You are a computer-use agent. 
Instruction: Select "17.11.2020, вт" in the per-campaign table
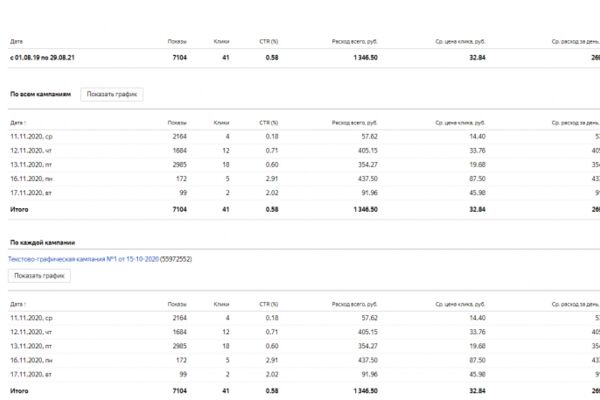pyautogui.click(x=31, y=374)
